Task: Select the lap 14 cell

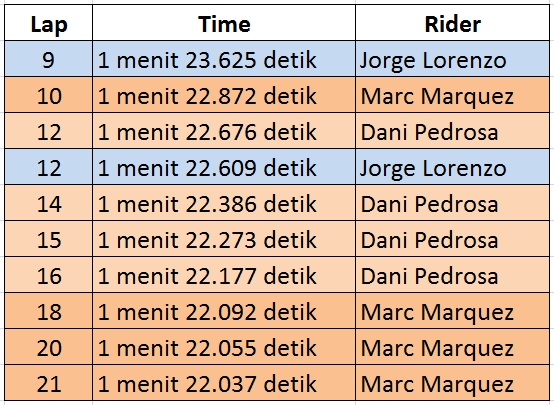Action: click(48, 203)
